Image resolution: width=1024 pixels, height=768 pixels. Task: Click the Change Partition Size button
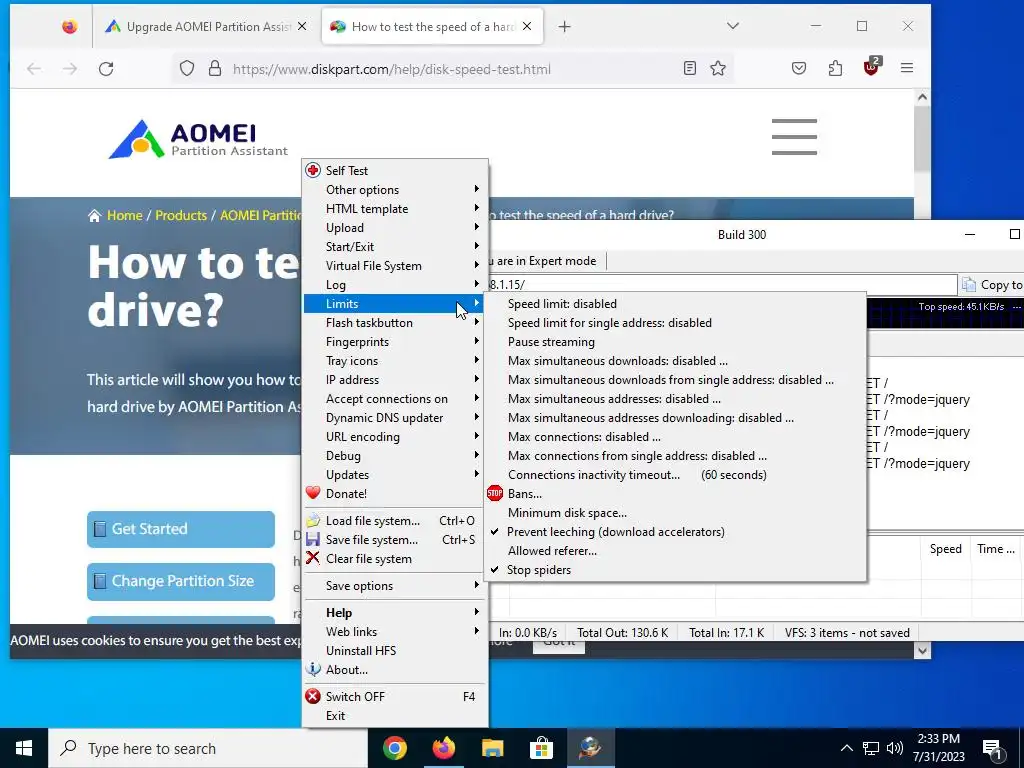coord(181,581)
